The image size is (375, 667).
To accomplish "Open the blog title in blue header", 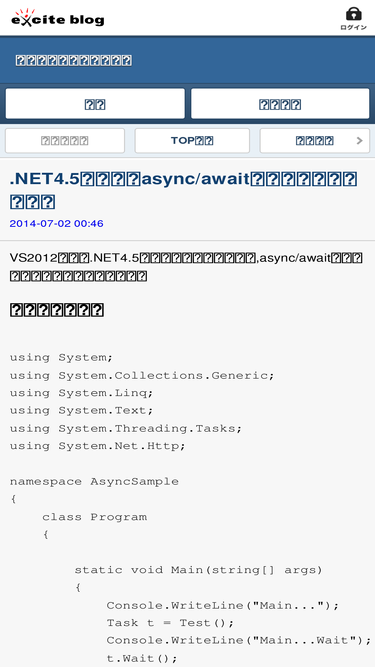I will click(x=74, y=60).
